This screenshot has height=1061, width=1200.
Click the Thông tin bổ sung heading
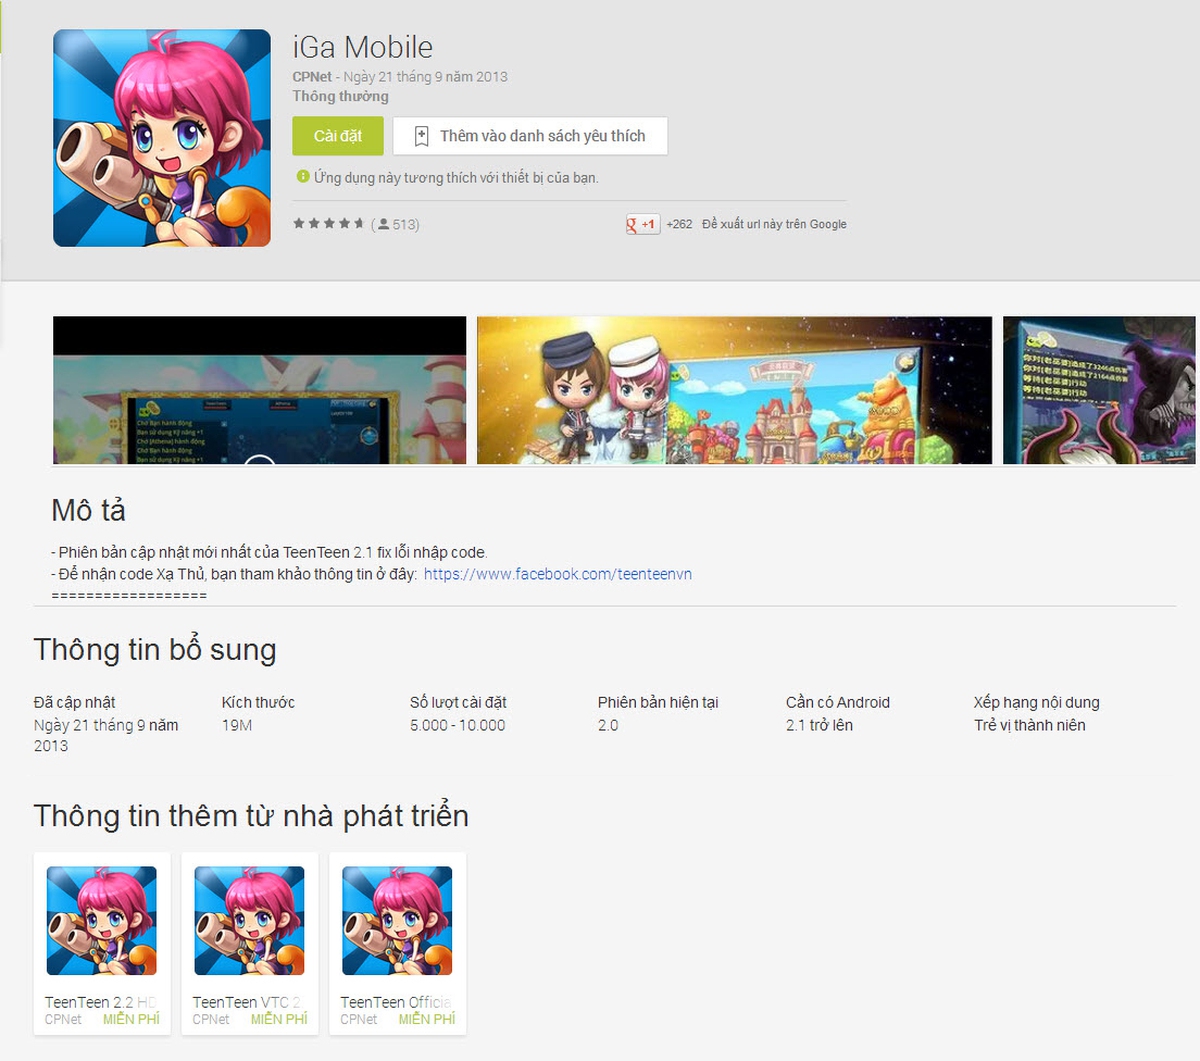click(155, 650)
